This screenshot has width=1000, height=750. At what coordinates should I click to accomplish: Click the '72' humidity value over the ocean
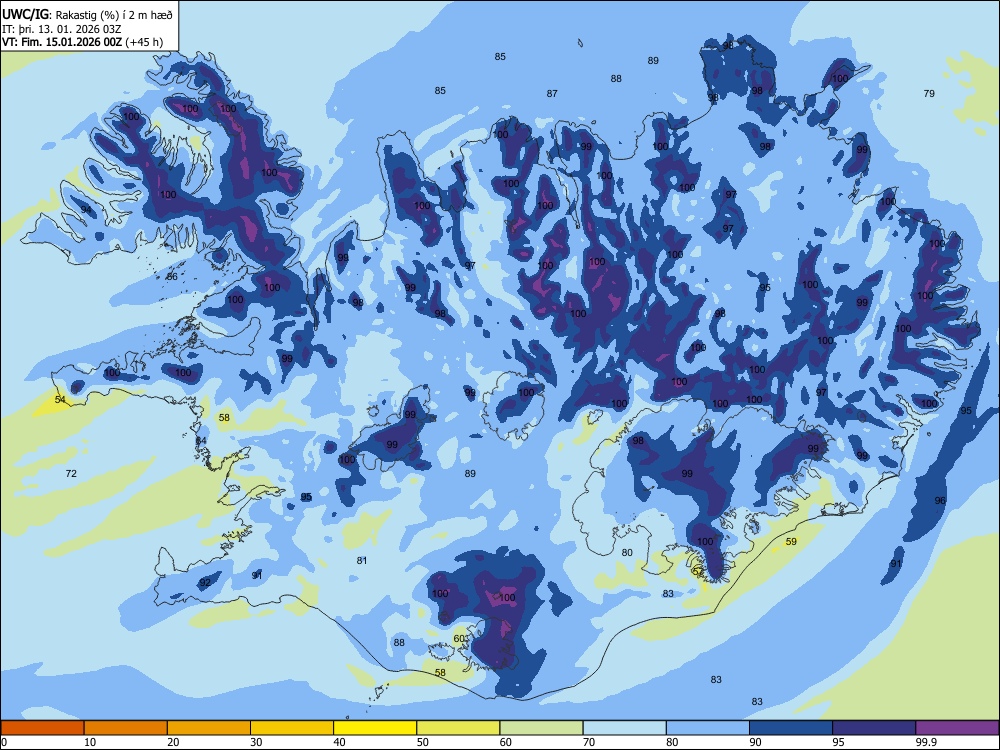click(x=71, y=473)
